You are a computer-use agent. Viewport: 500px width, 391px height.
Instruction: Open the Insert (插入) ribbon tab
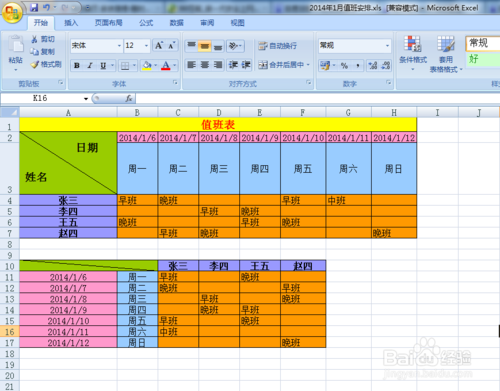tap(71, 23)
